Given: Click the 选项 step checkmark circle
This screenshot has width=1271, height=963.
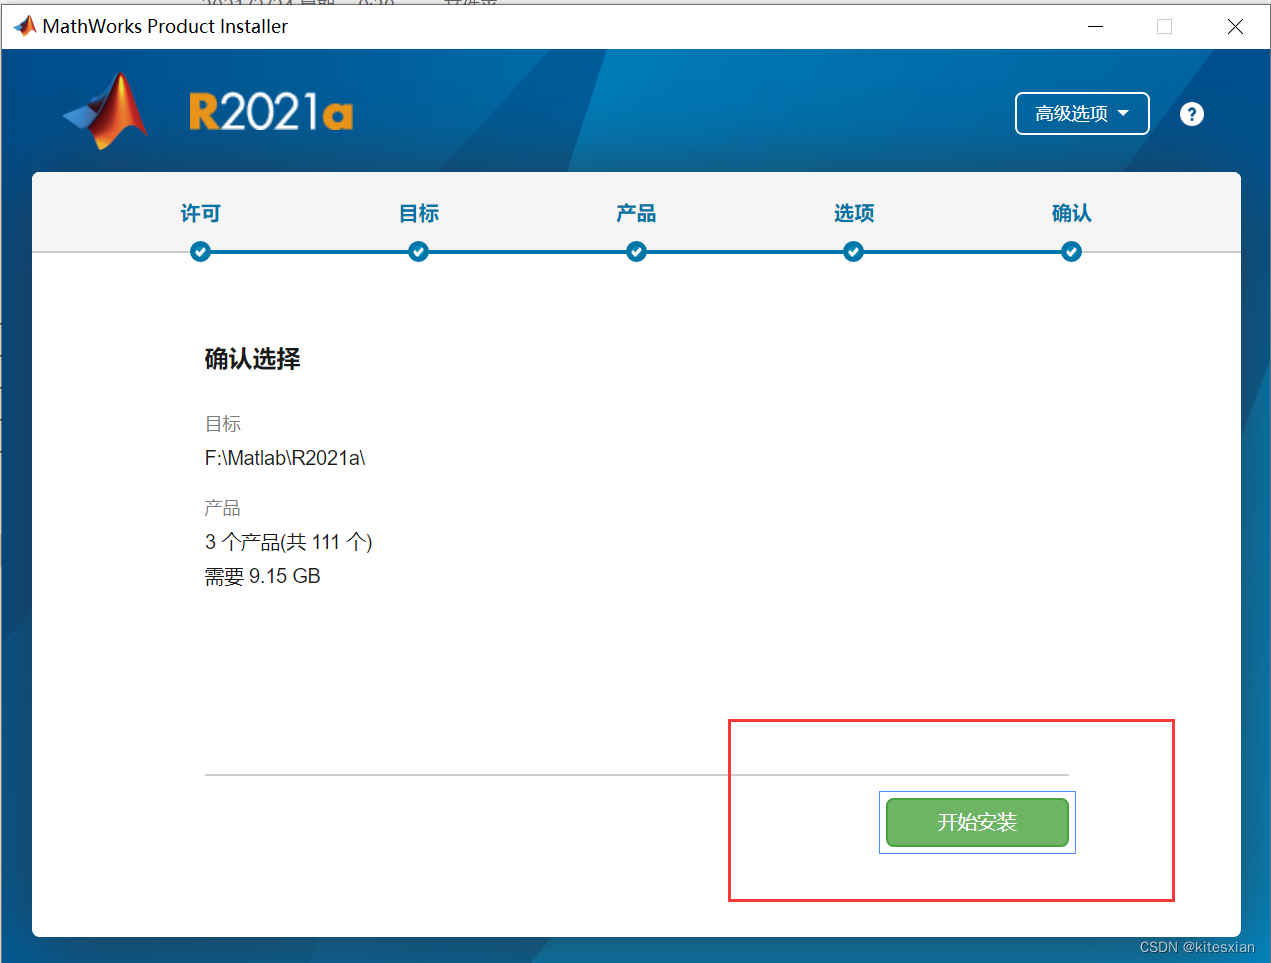Looking at the screenshot, I should pos(853,252).
